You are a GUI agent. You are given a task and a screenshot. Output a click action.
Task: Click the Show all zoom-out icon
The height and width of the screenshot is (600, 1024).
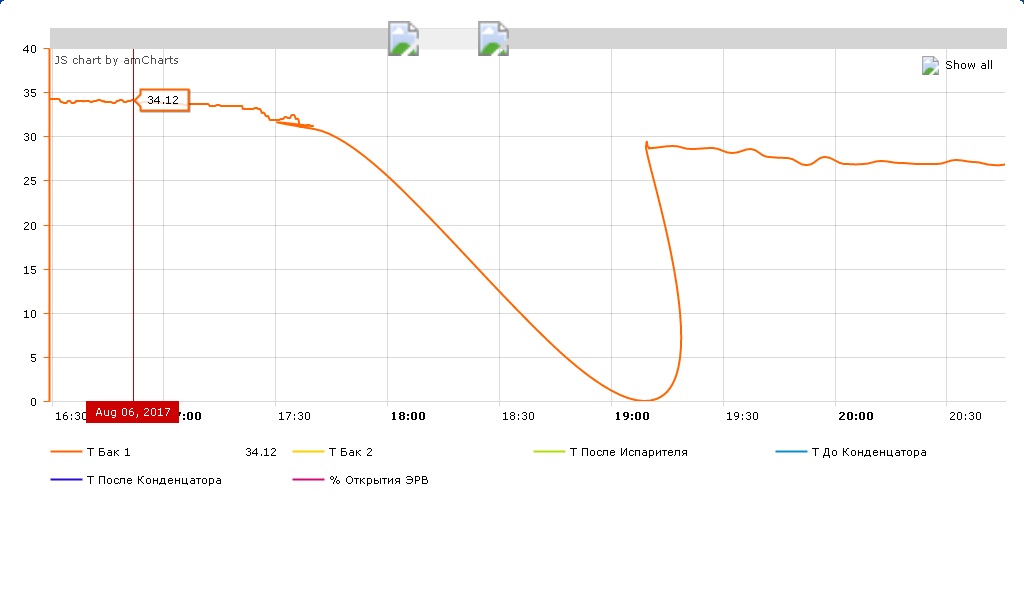point(930,65)
